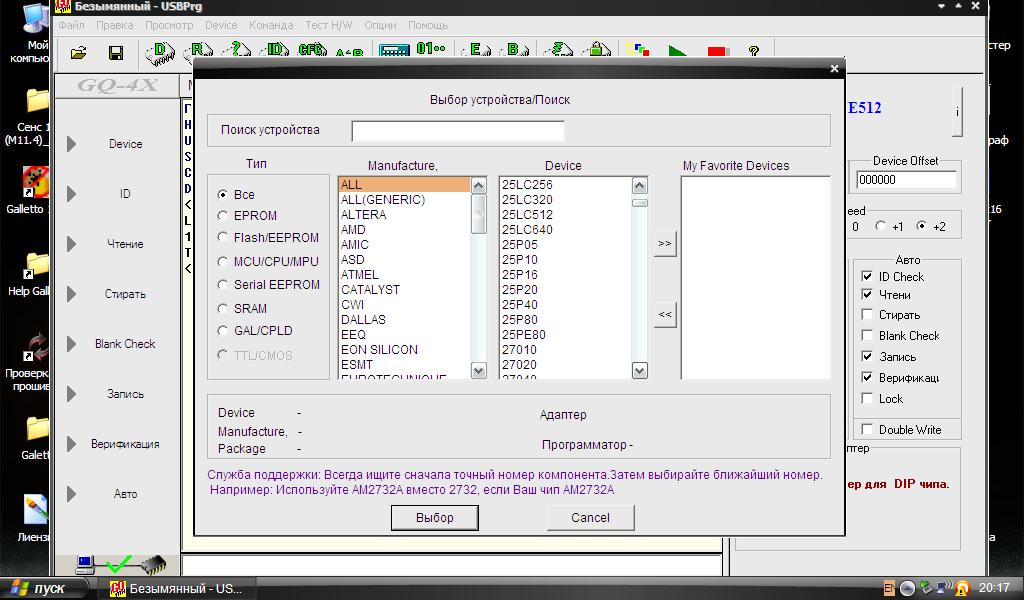Click the green R chip toolbar icon
This screenshot has height=600, width=1024.
click(x=199, y=51)
